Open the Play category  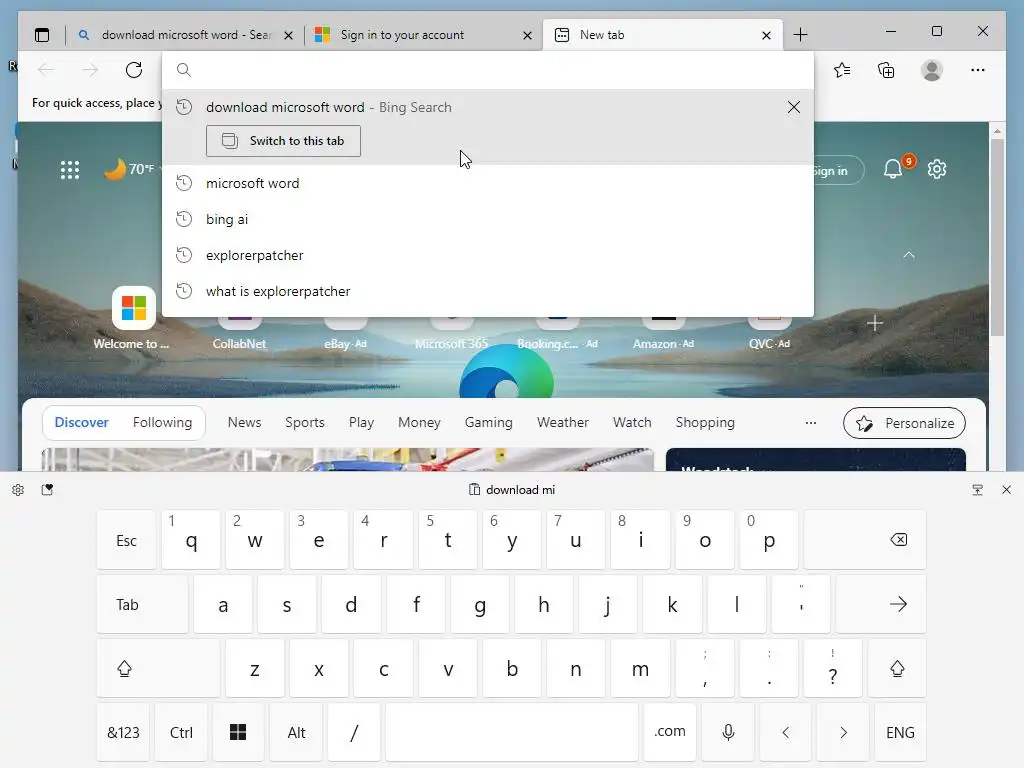click(x=361, y=423)
